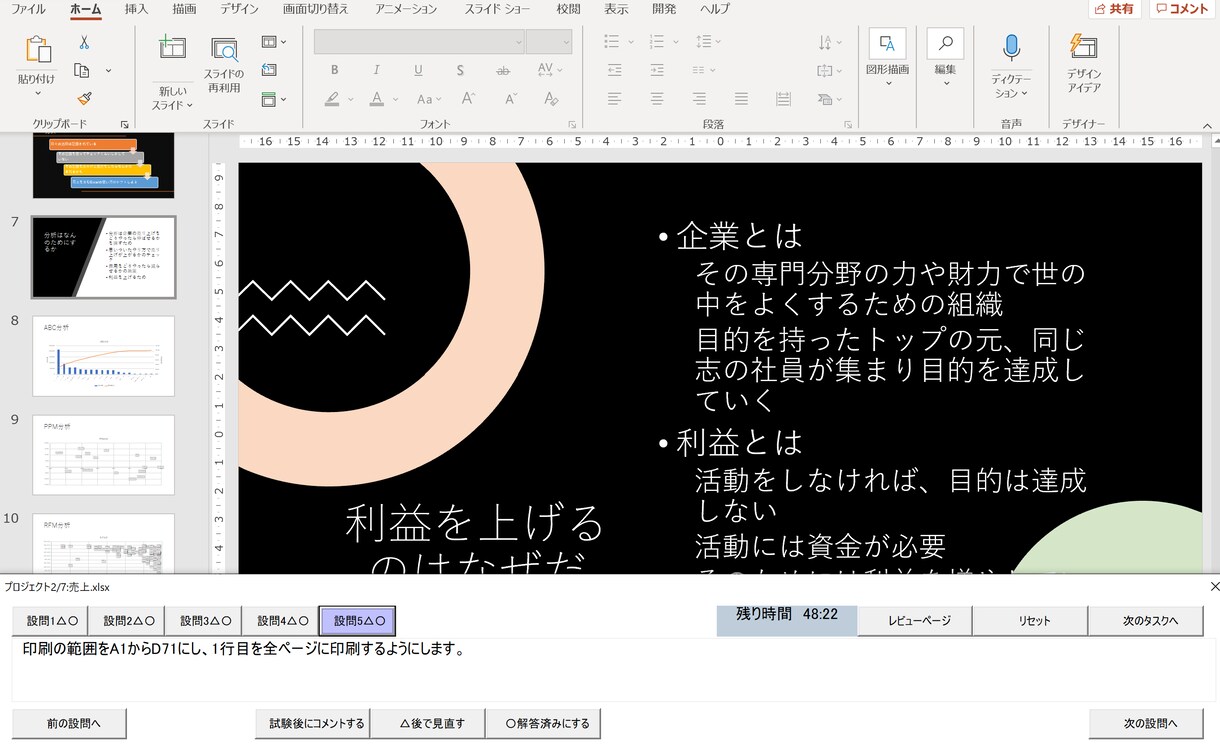Click the Decrease Font Size icon

(x=511, y=99)
